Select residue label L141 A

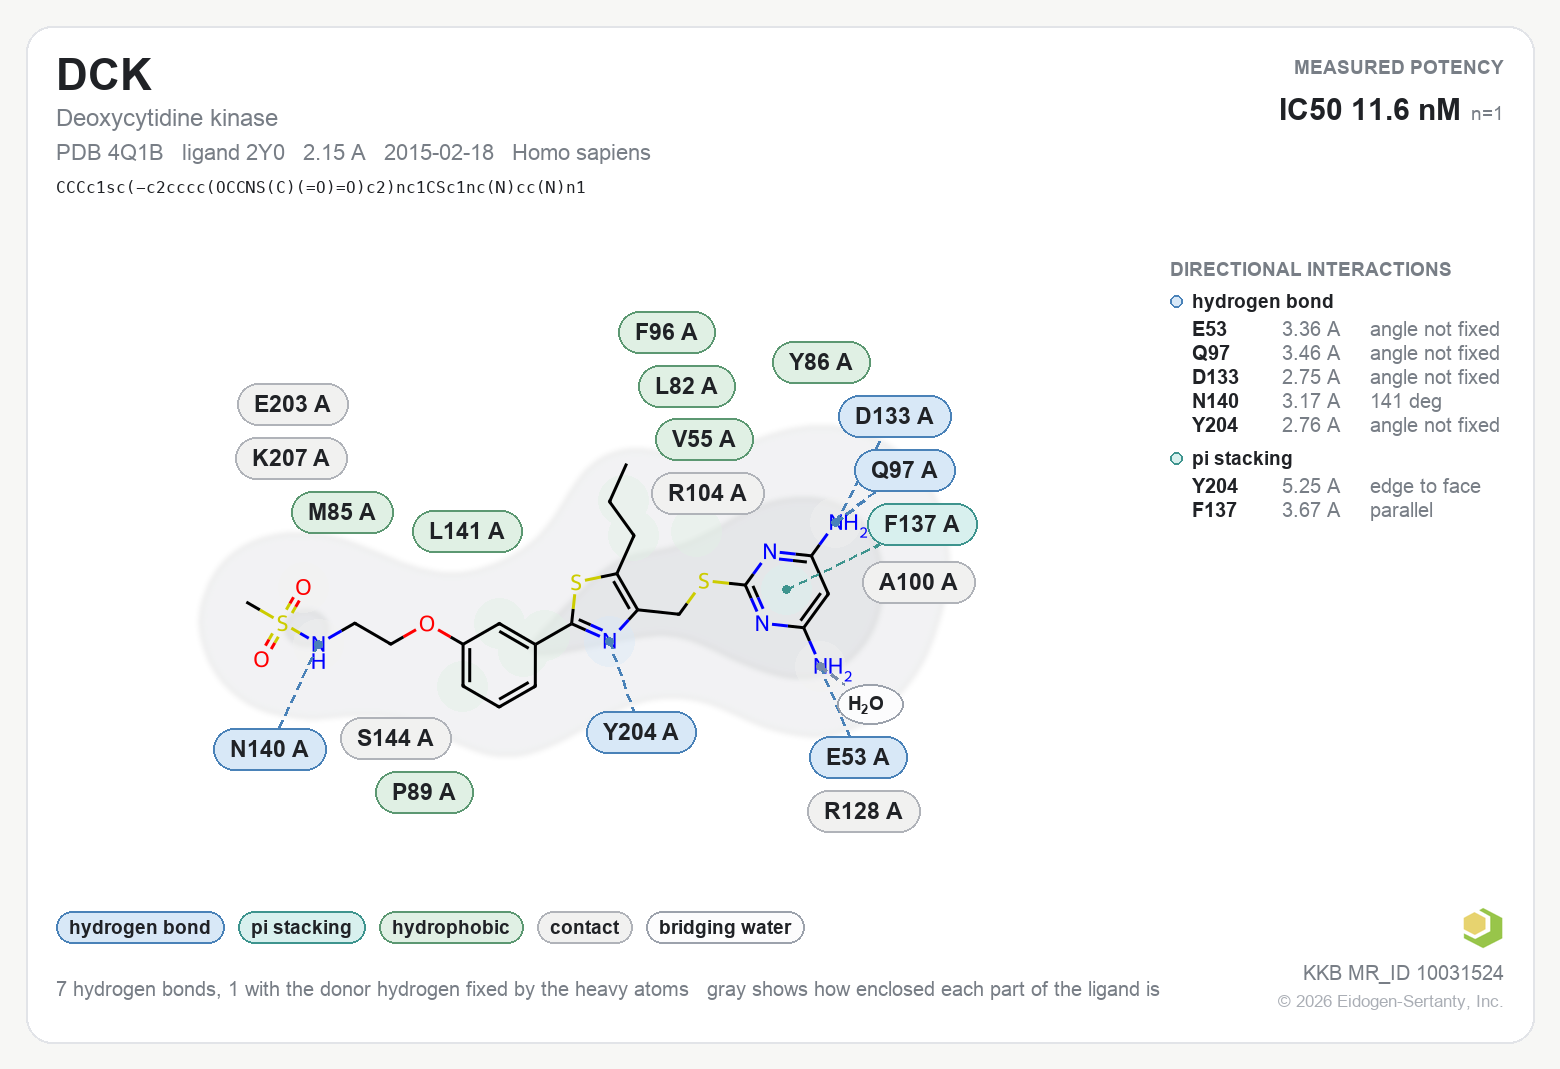(467, 531)
